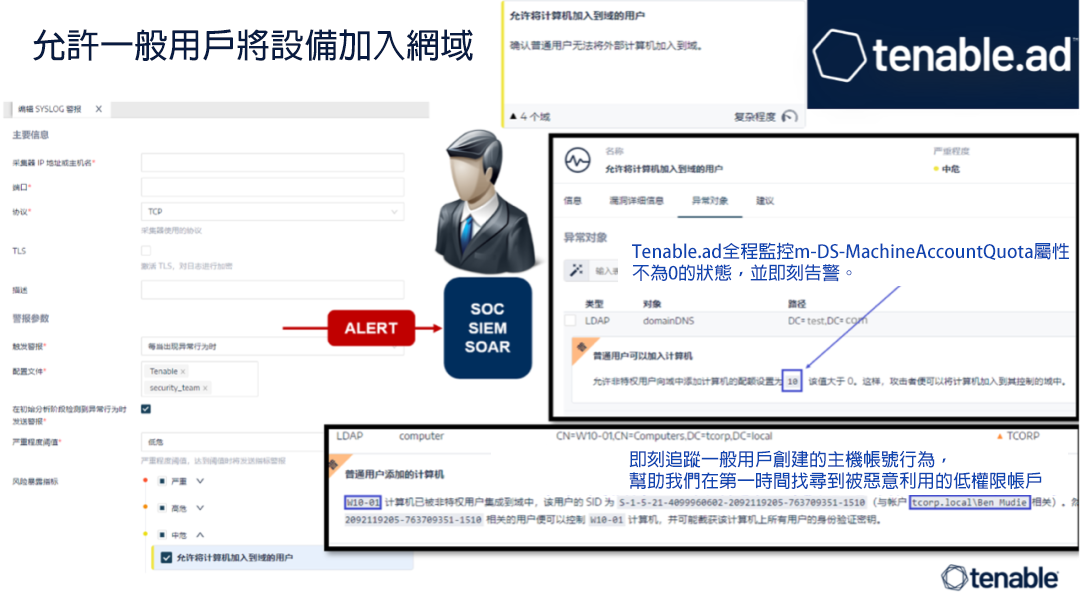
Task: Click the 编辑 SYSLOG 警报 tab title
Action: pos(50,109)
